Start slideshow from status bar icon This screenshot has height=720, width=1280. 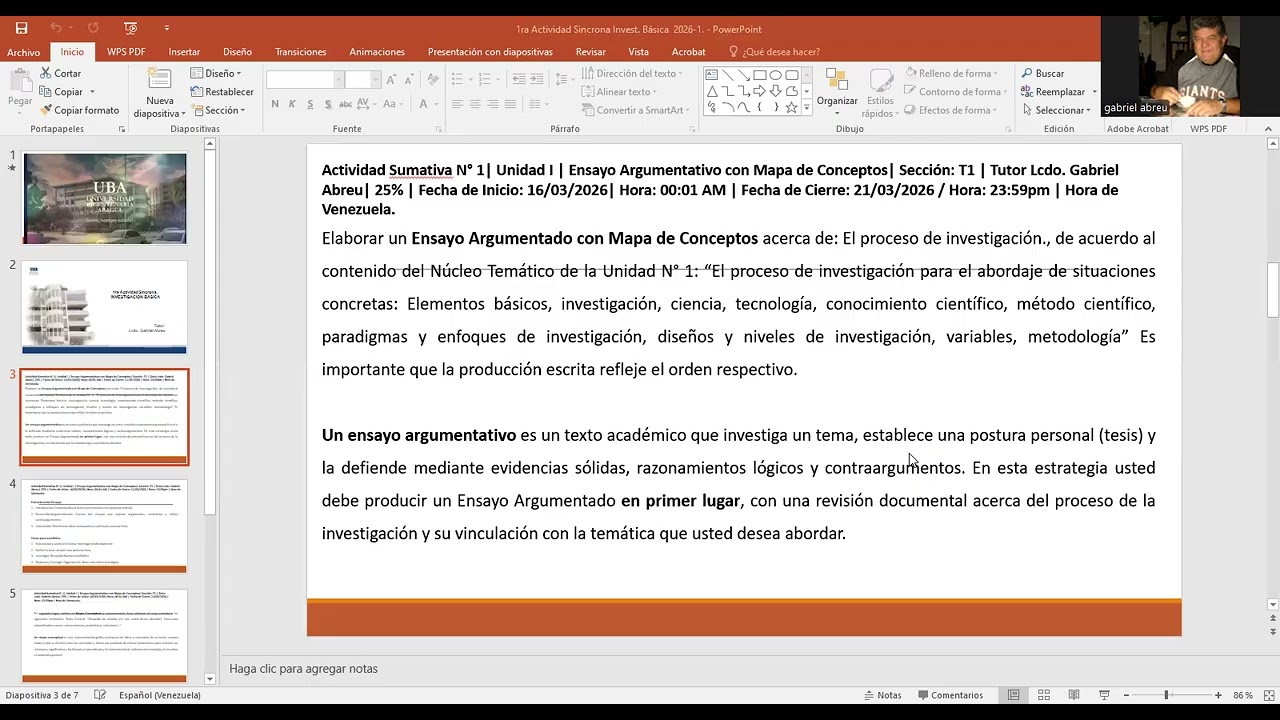[1104, 695]
